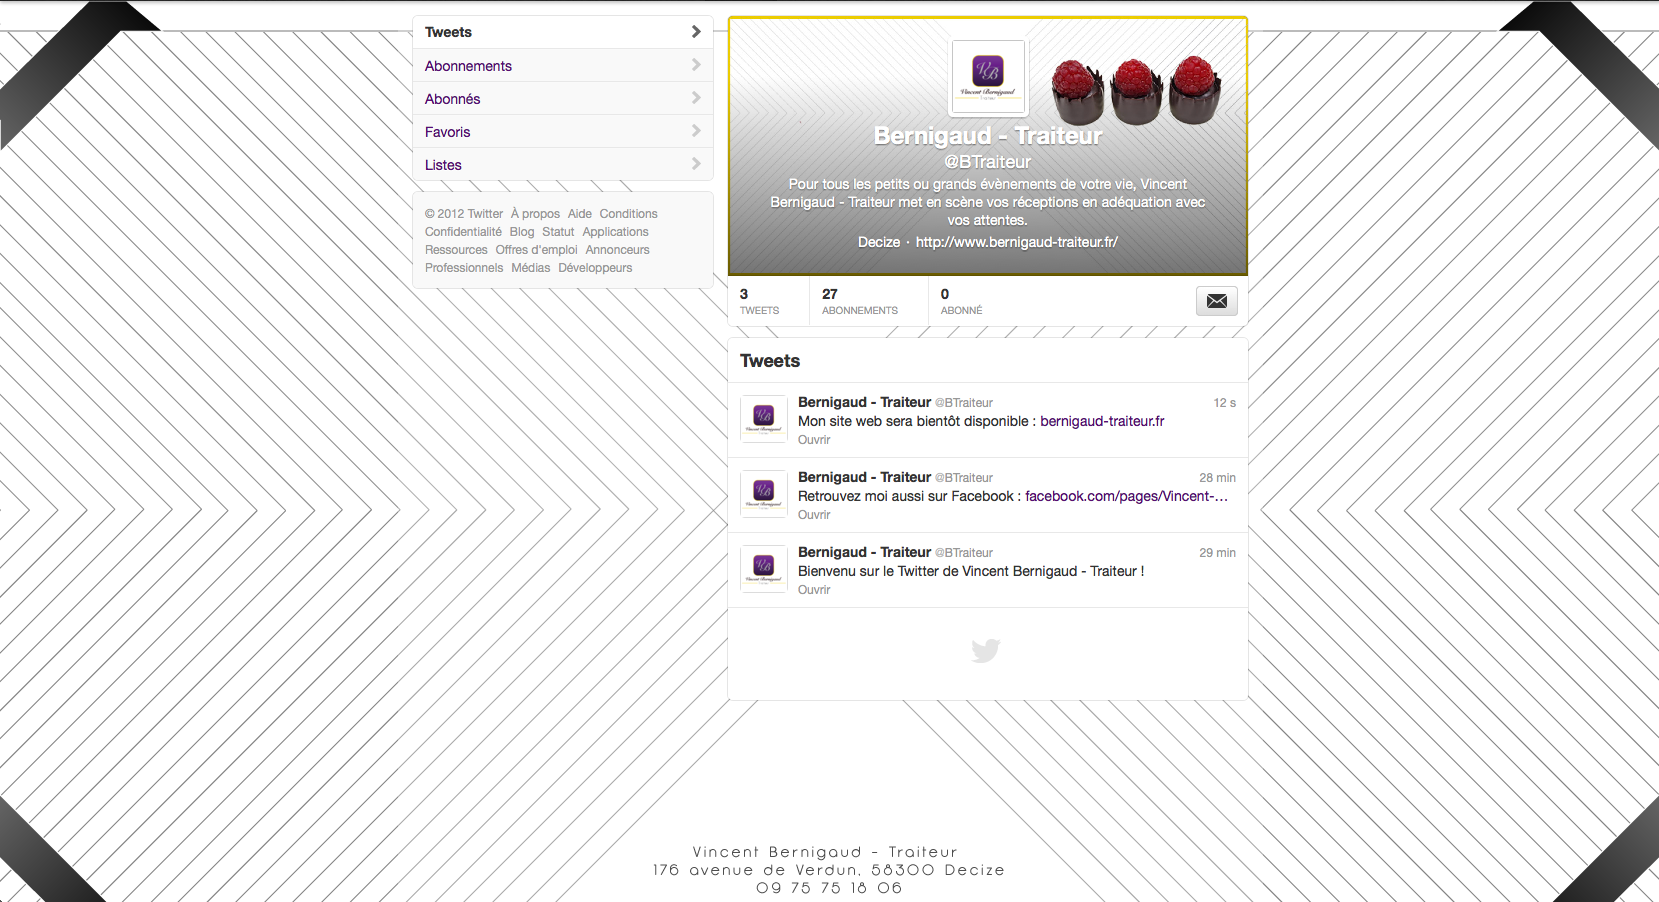Click the chevron arrow beside Abonnements
This screenshot has height=902, width=1659.
click(x=696, y=65)
